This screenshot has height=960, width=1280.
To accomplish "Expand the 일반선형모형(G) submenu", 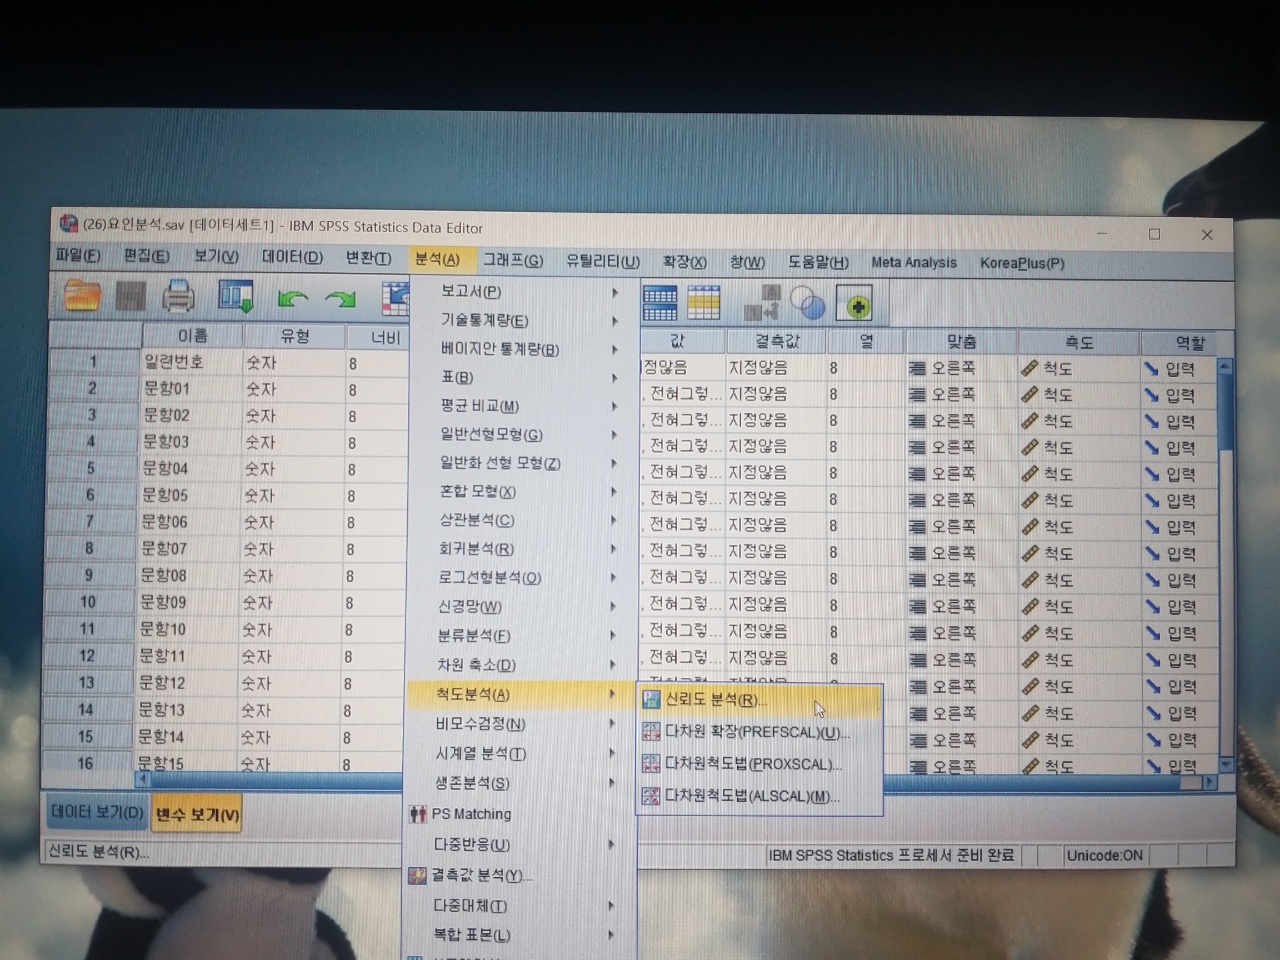I will click(x=523, y=434).
